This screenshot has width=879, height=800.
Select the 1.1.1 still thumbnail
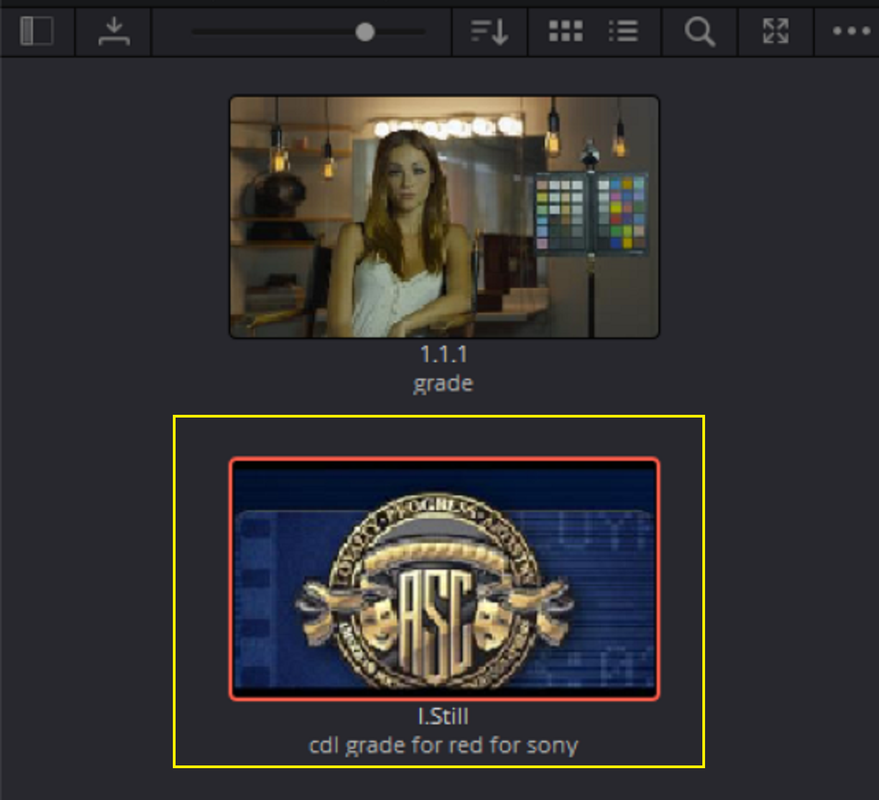pyautogui.click(x=444, y=217)
